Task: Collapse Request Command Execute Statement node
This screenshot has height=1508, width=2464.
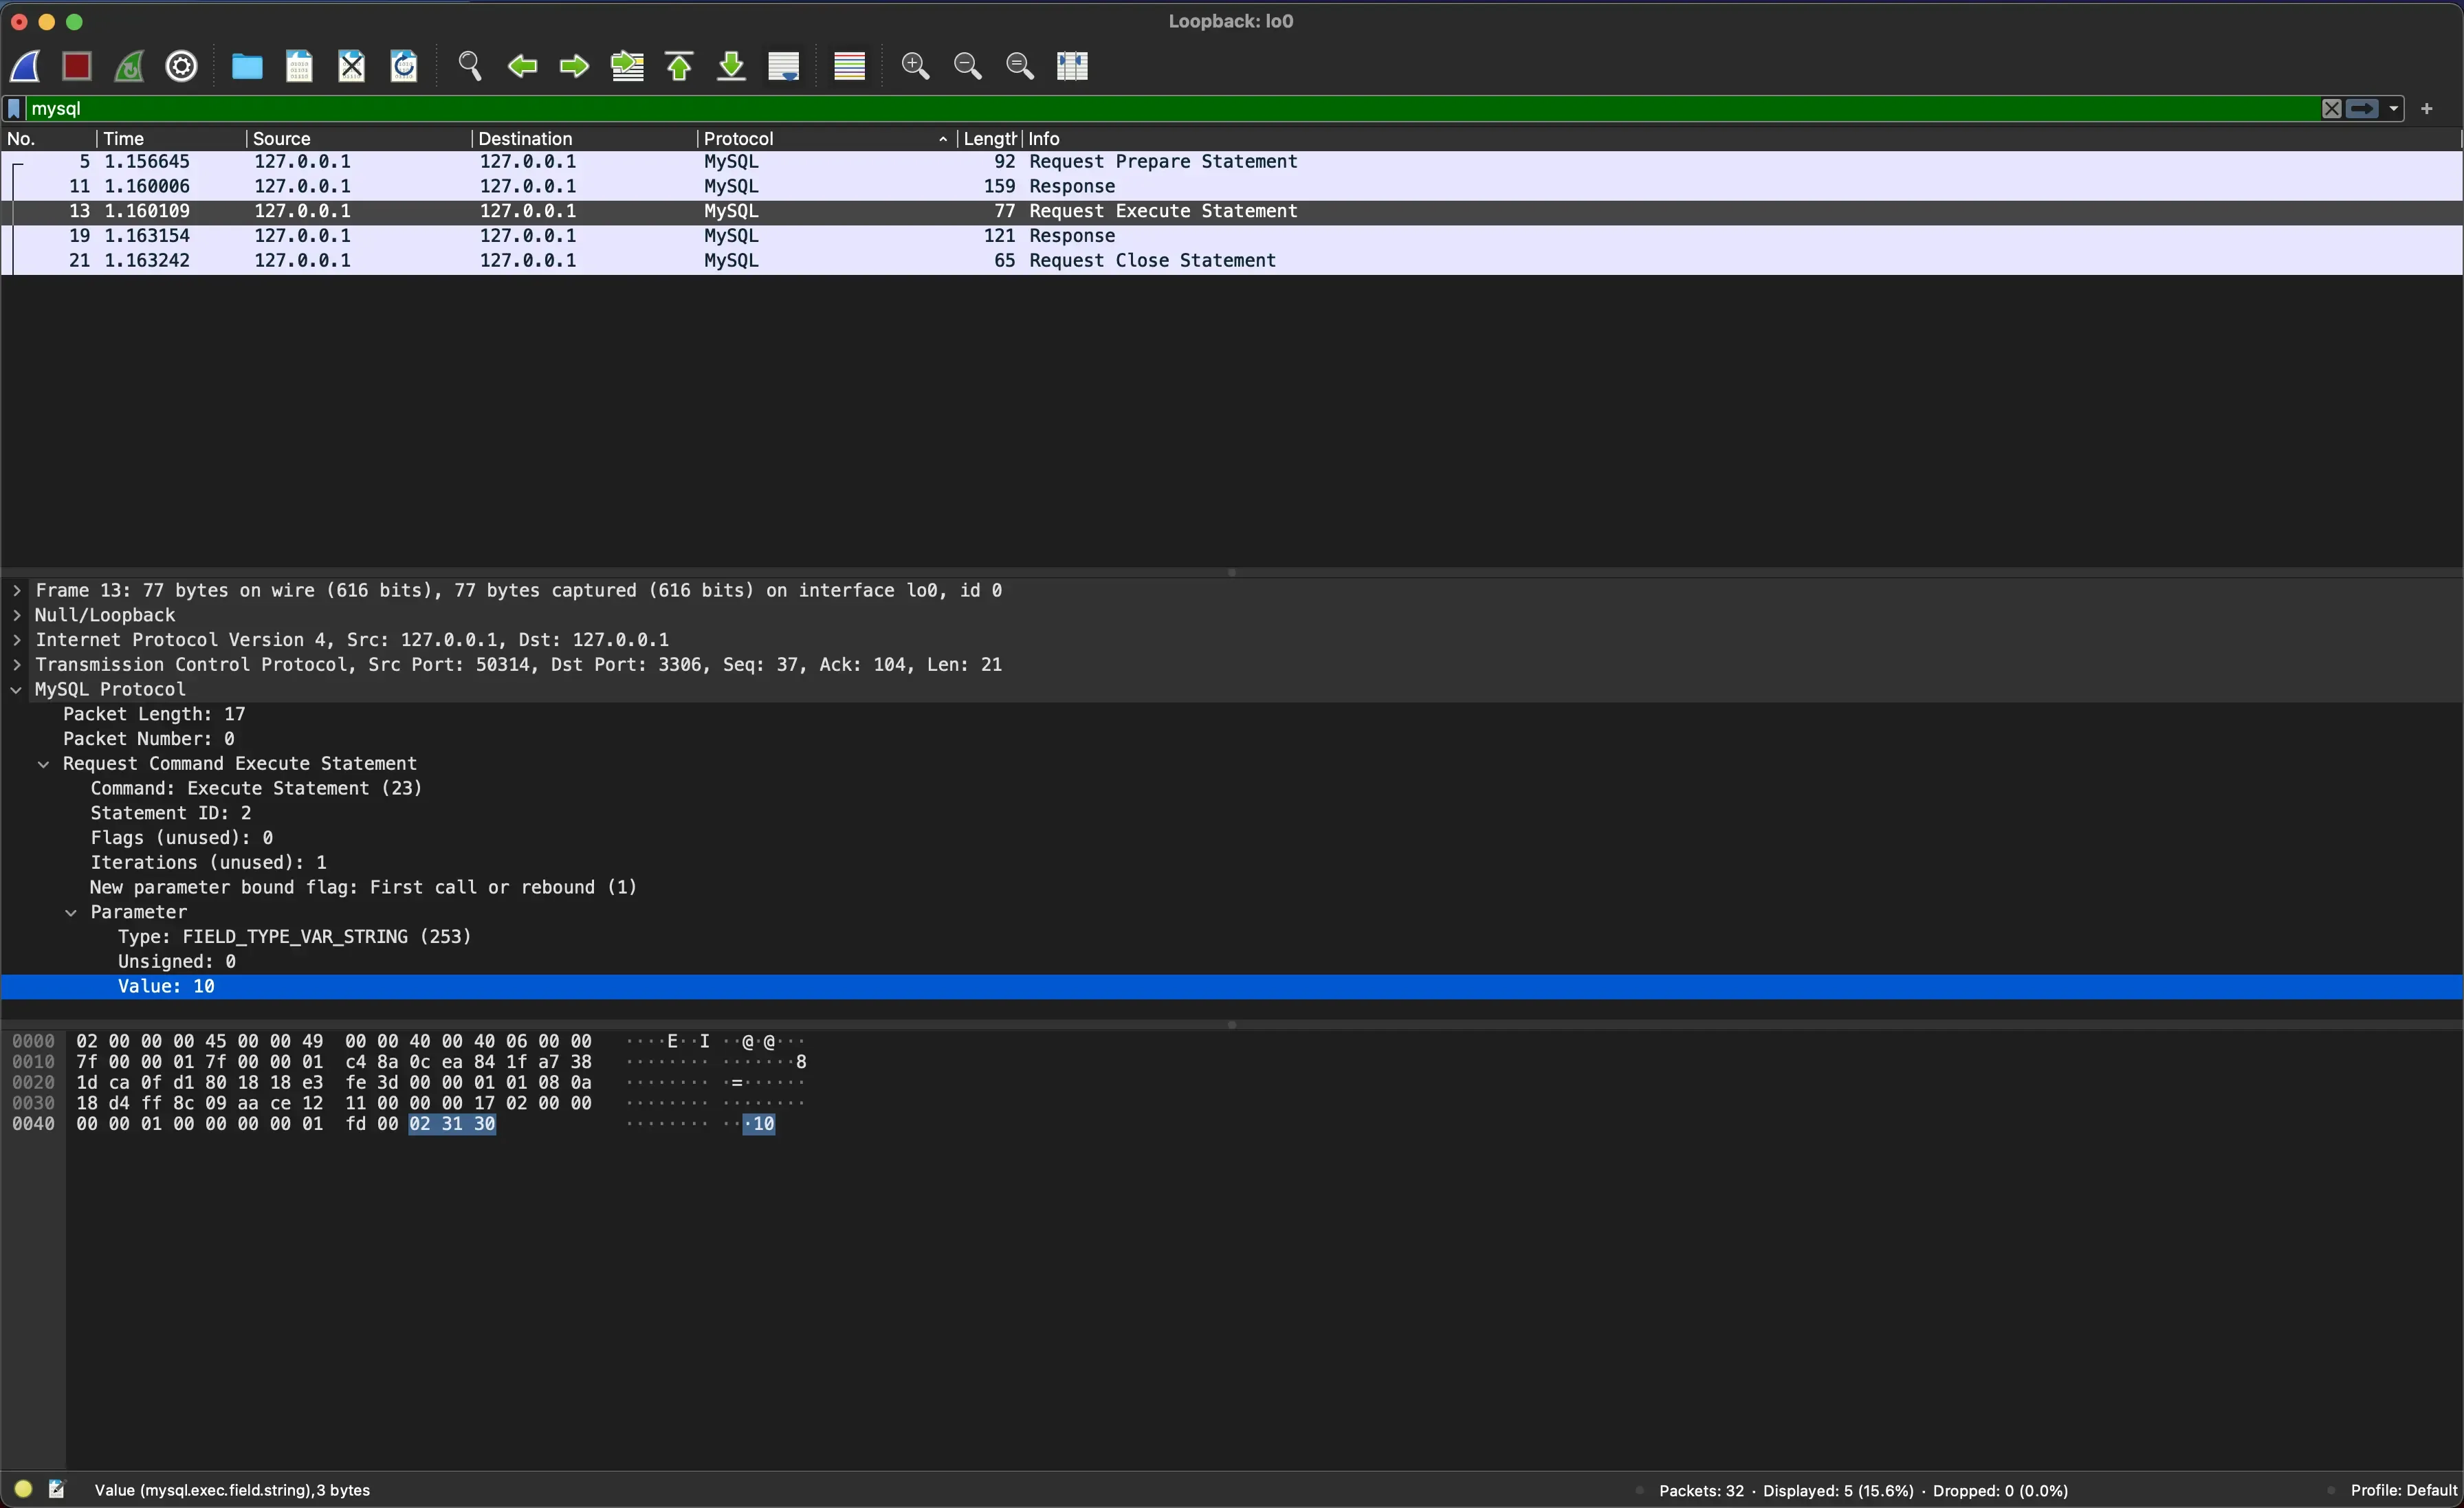Action: pyautogui.click(x=44, y=764)
